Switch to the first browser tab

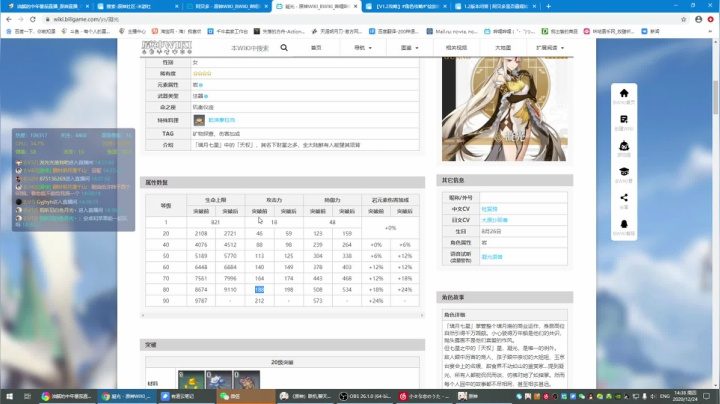point(46,6)
